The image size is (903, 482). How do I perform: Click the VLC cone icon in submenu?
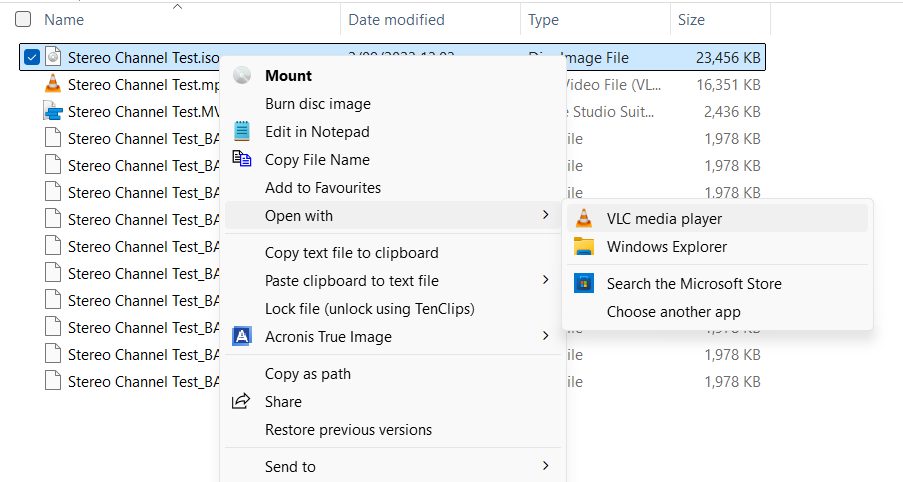point(585,218)
